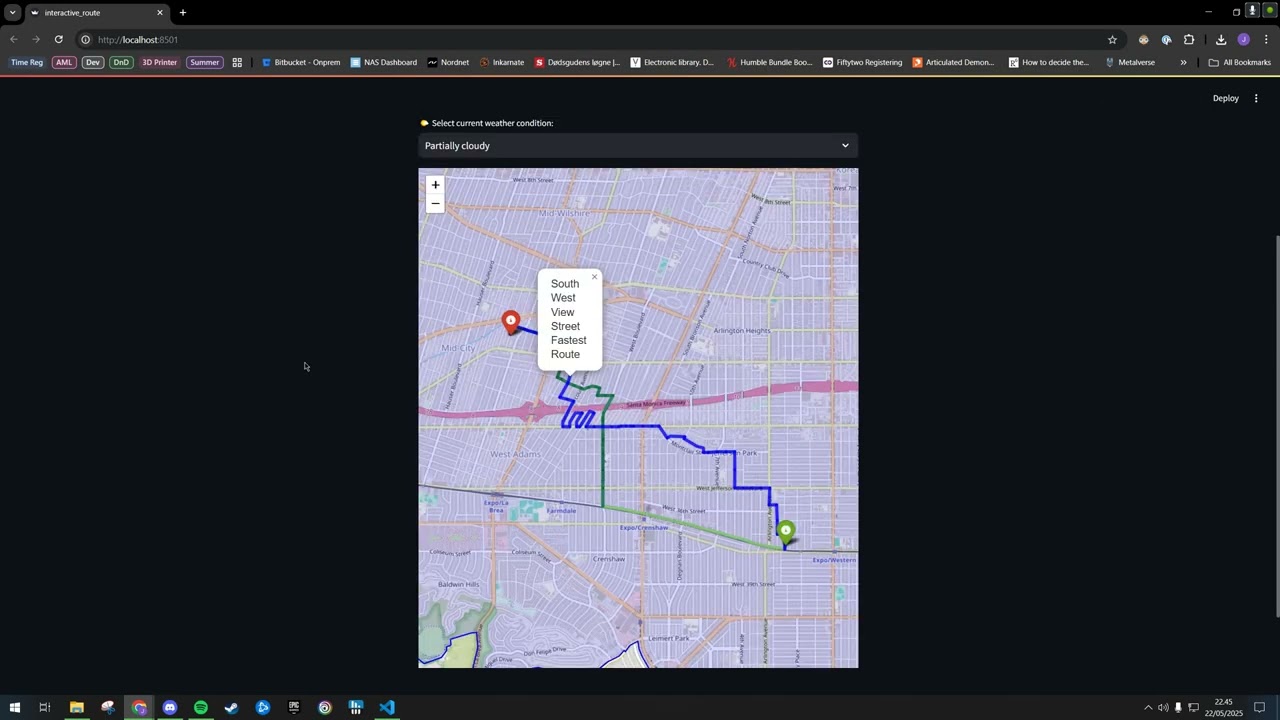Open the NAS Dashboard bookmark
The width and height of the screenshot is (1280, 720).
point(384,62)
